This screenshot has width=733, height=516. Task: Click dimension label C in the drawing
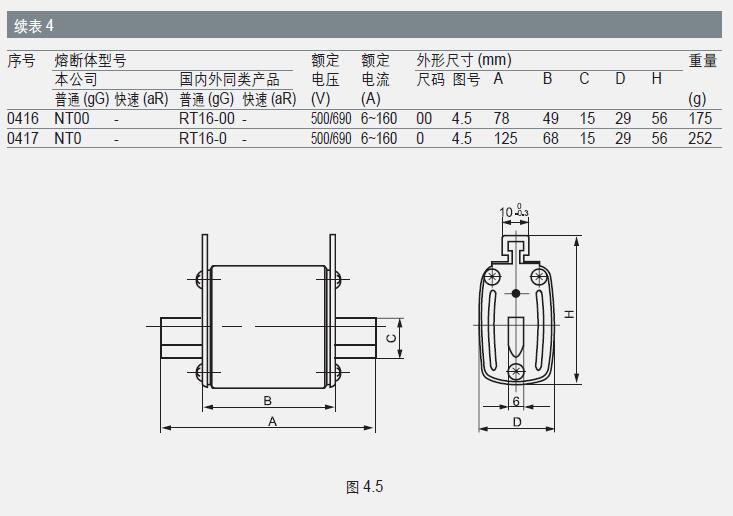click(x=391, y=337)
